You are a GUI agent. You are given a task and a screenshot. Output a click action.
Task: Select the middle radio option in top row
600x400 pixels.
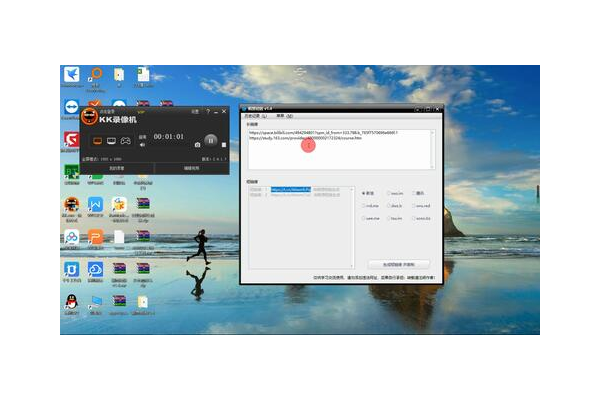pyautogui.click(x=389, y=193)
